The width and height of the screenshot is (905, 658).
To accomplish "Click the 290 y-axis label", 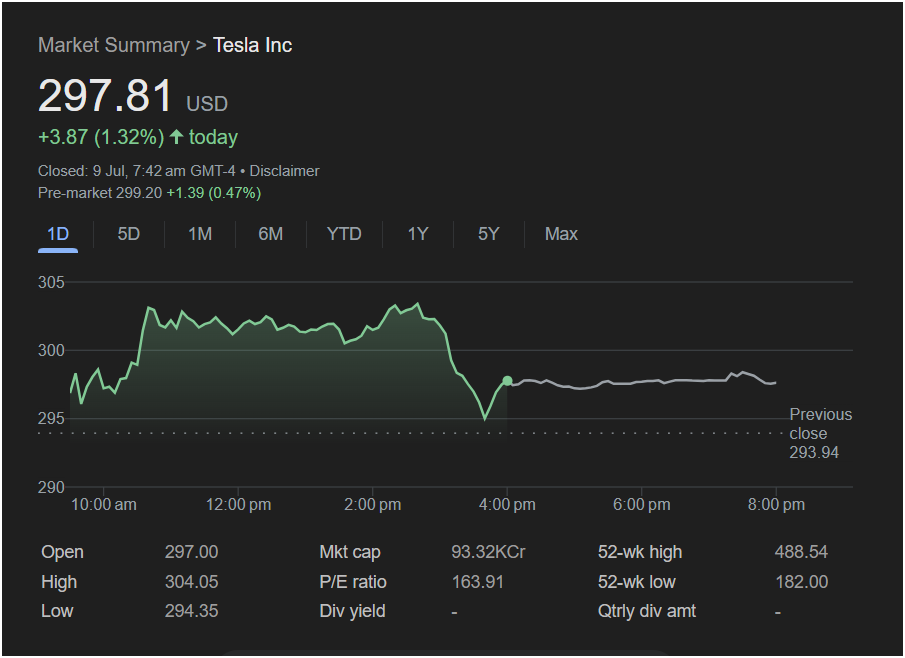I will (51, 487).
